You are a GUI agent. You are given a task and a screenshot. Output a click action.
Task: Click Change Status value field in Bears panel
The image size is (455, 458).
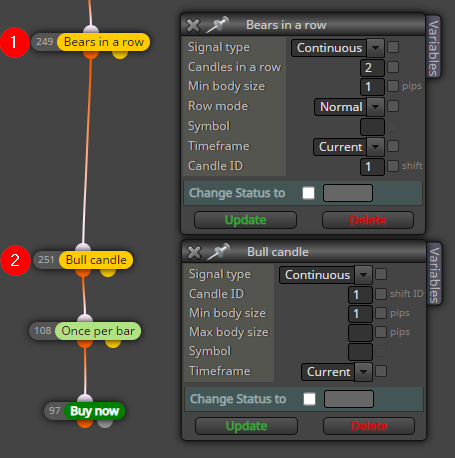point(348,193)
